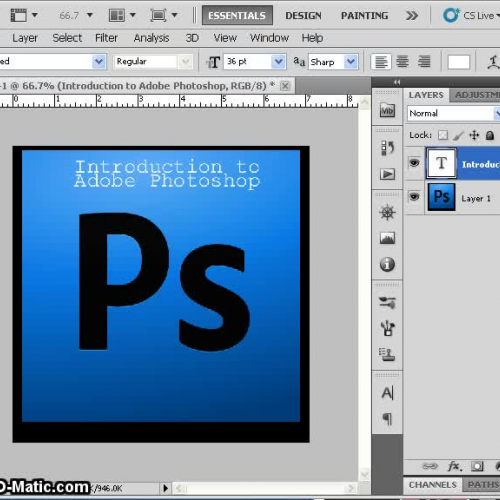The height and width of the screenshot is (500, 500).
Task: Open the 3D menu
Action: point(192,38)
